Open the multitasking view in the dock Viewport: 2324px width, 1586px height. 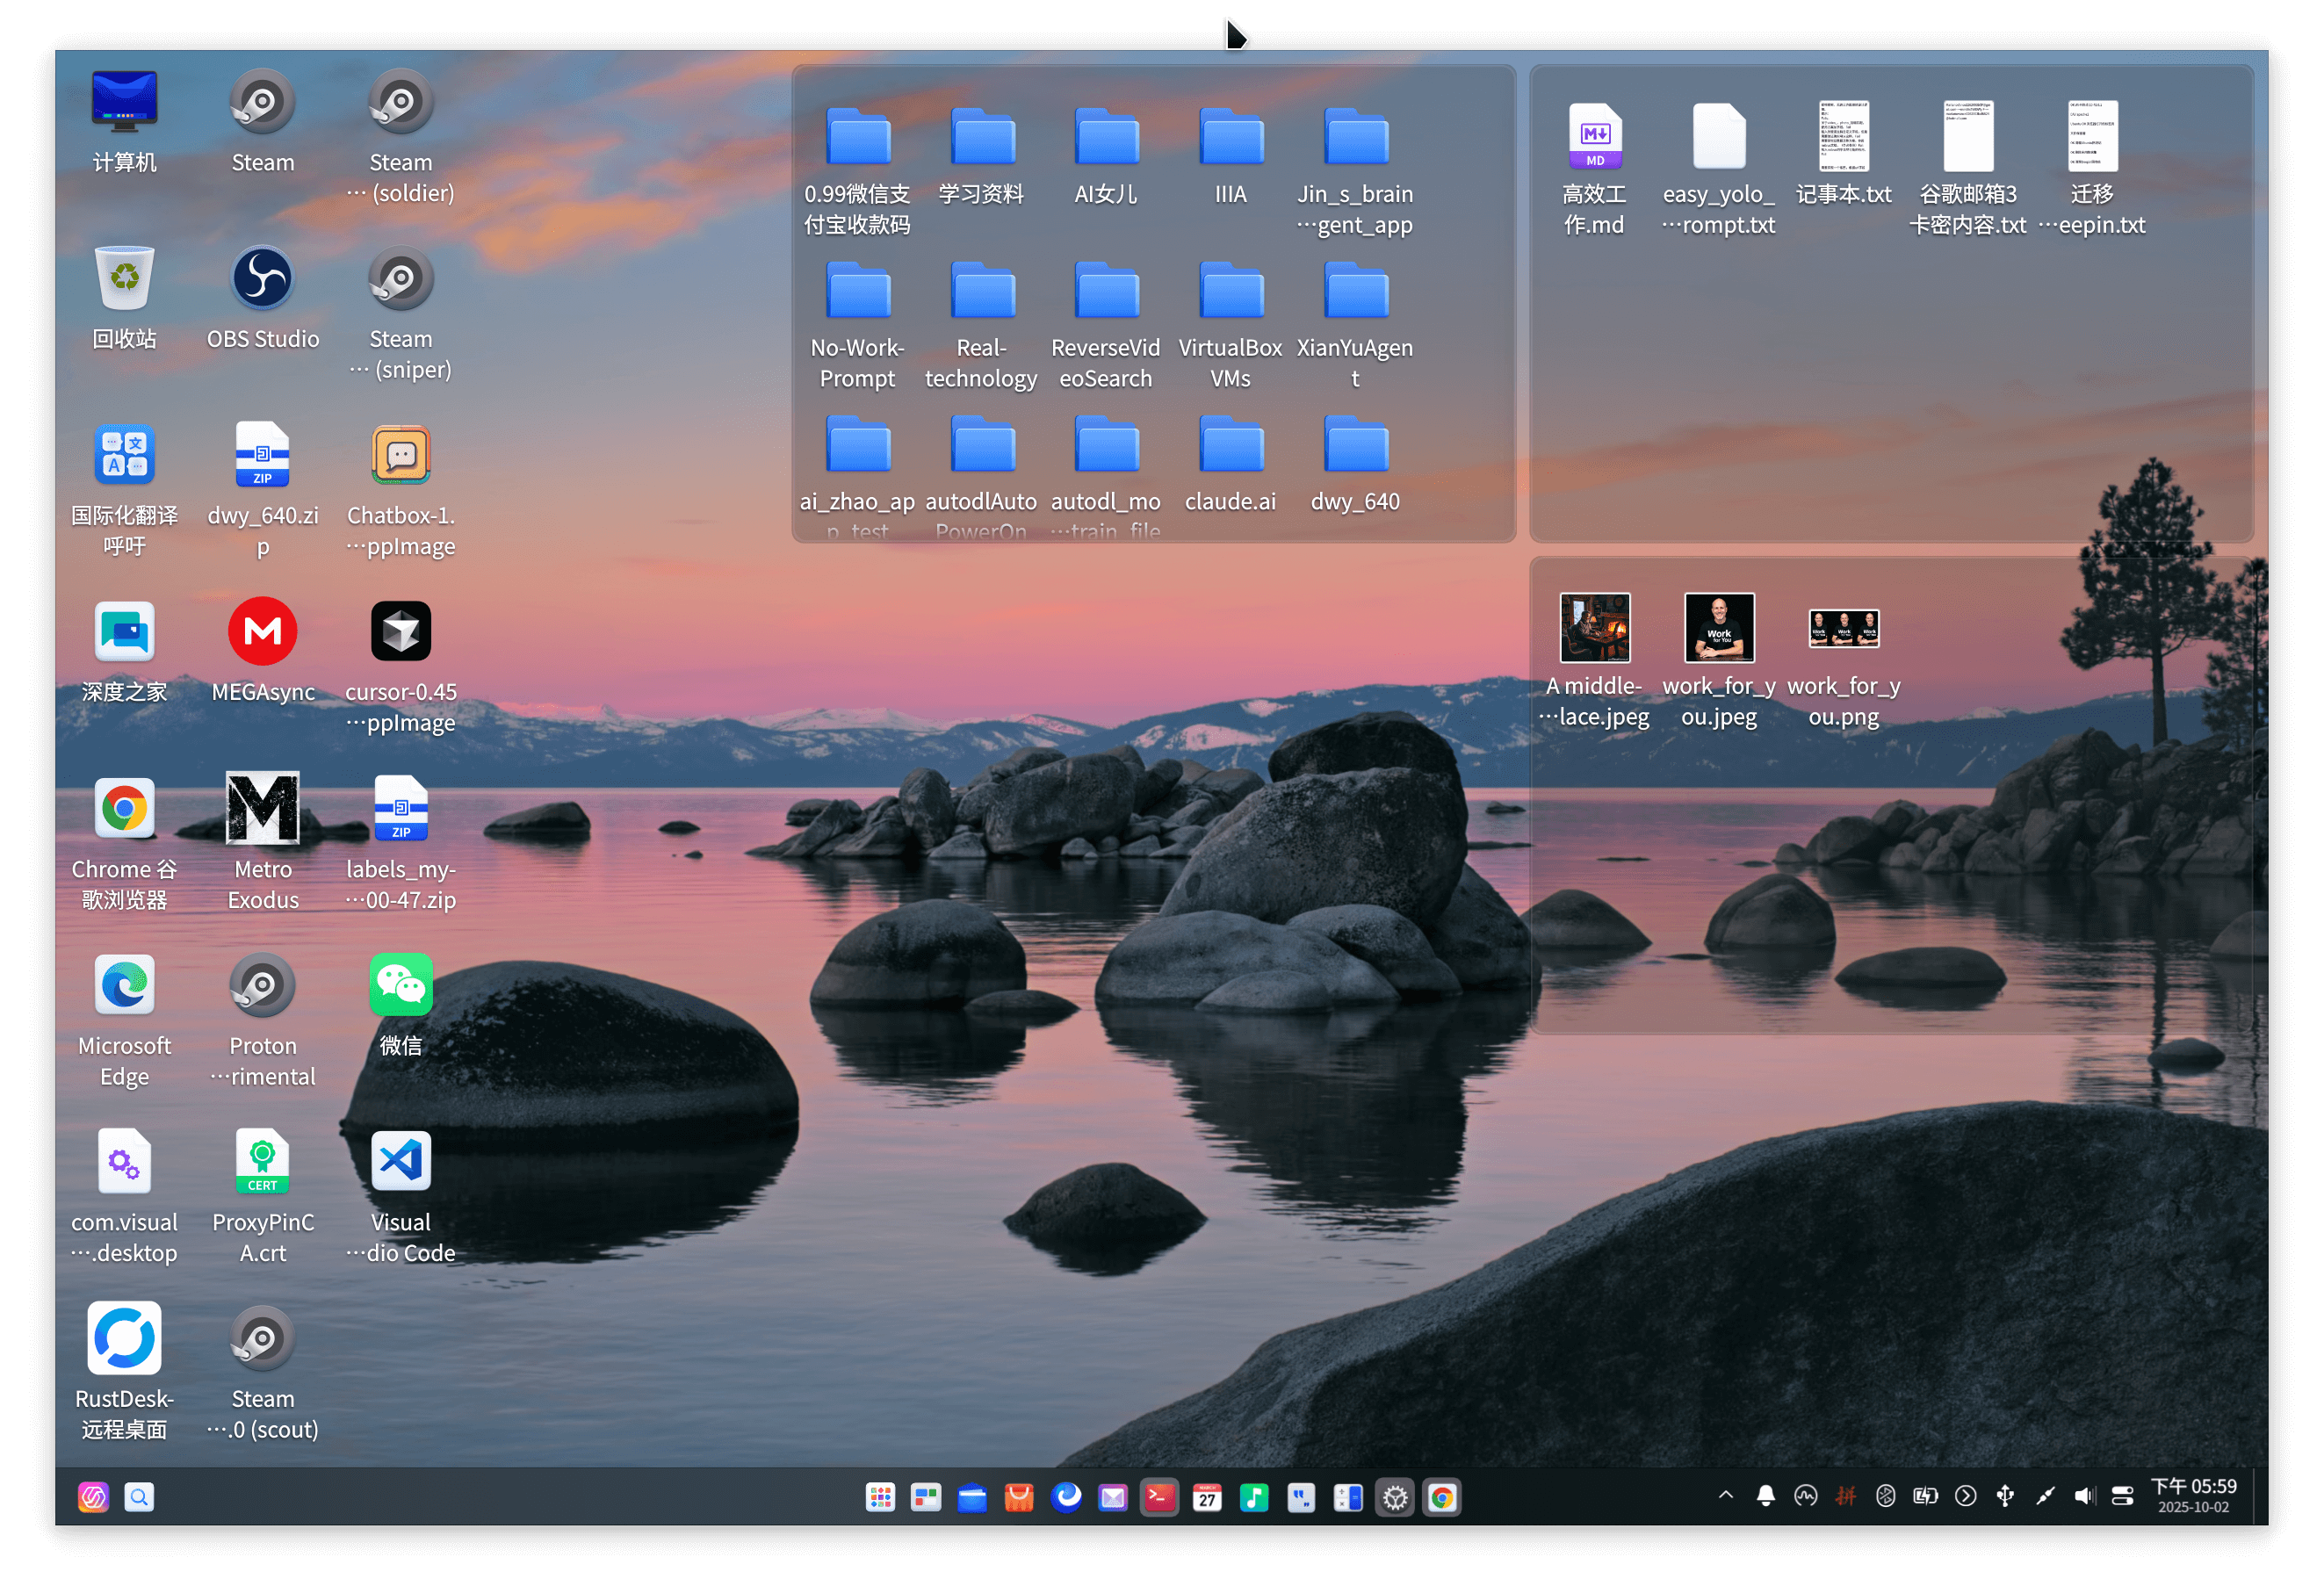(926, 1497)
